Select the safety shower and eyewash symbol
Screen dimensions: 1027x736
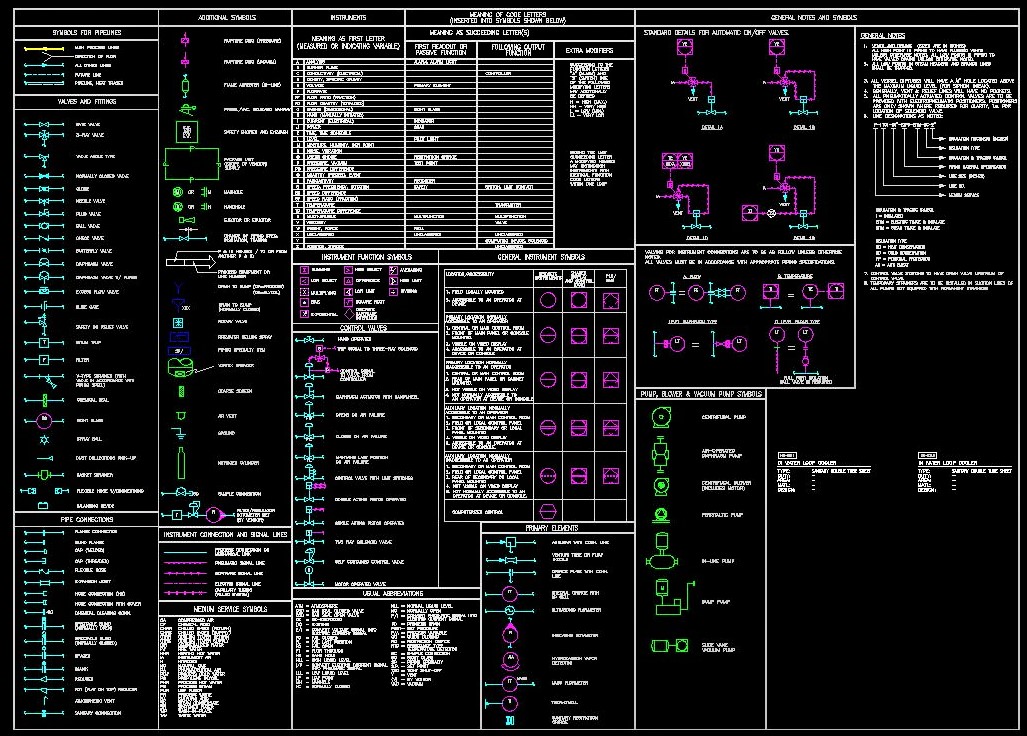click(184, 130)
